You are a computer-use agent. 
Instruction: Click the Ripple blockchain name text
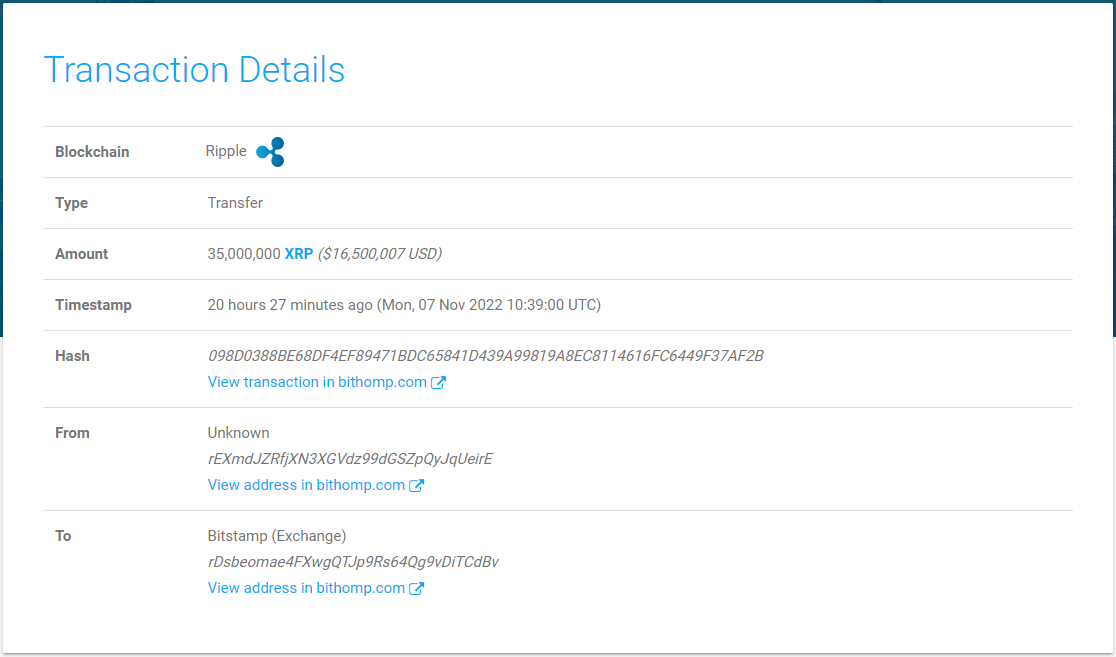tap(226, 151)
